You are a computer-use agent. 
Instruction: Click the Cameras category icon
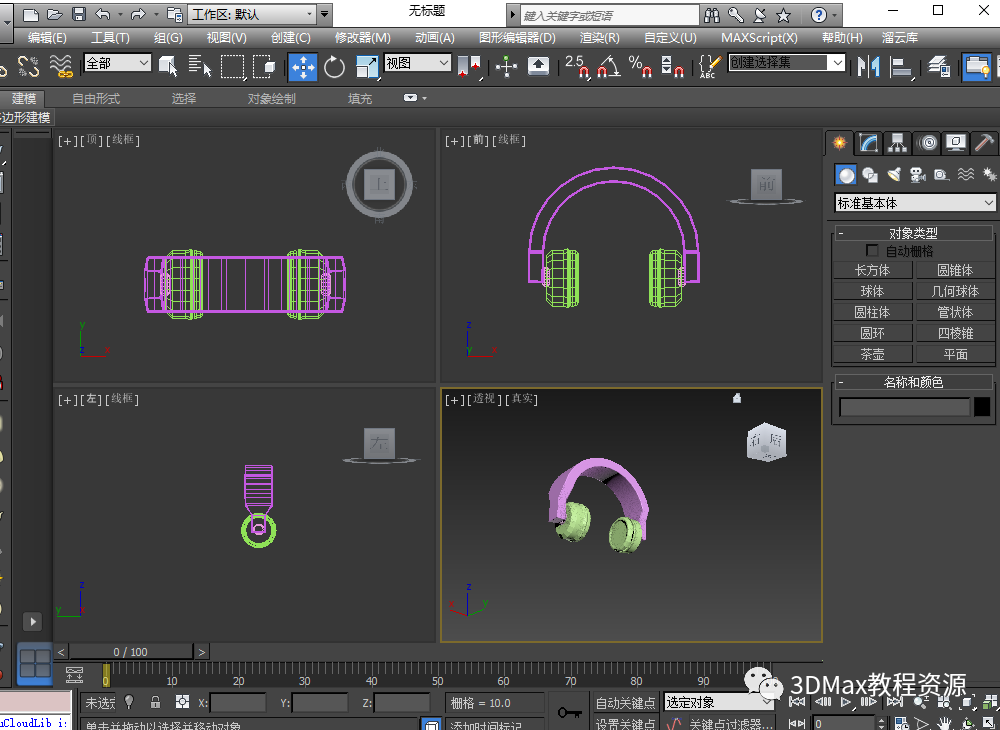pos(917,175)
